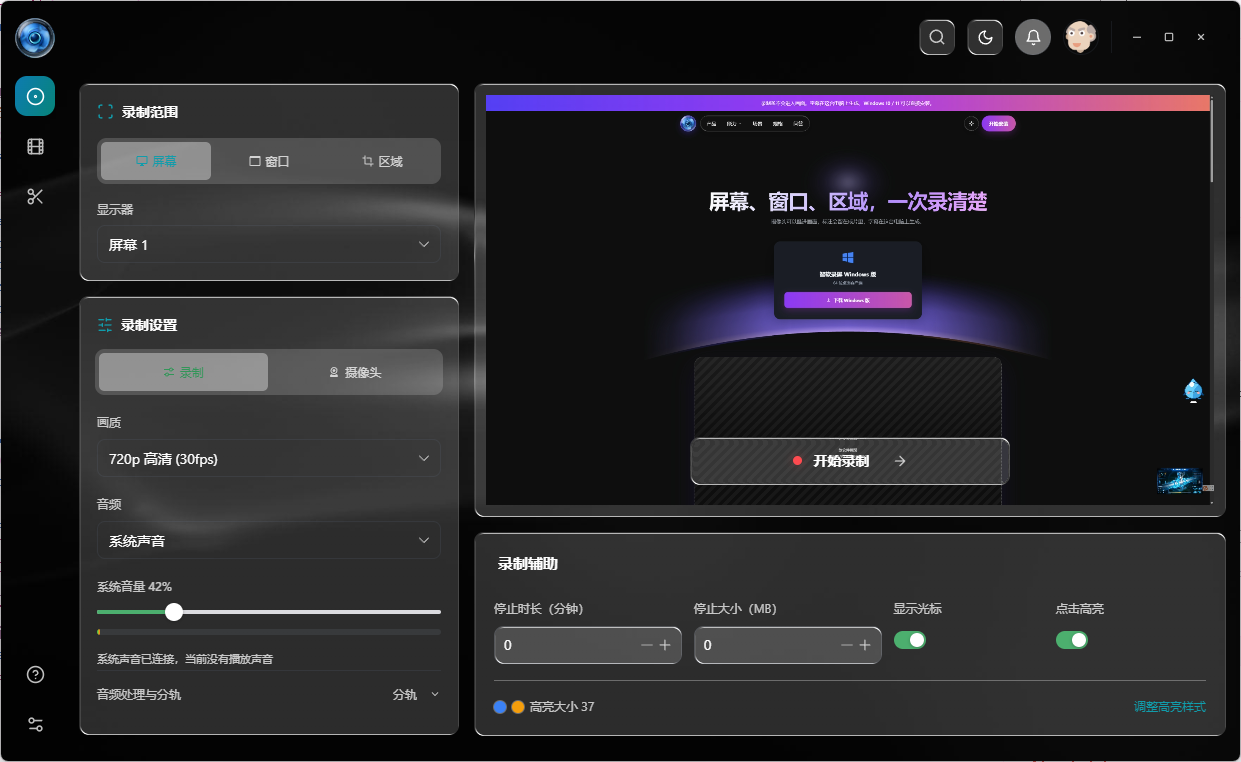Viewport: 1241px width, 762px height.
Task: Open the 屏幕 1 display dropdown
Action: (x=269, y=244)
